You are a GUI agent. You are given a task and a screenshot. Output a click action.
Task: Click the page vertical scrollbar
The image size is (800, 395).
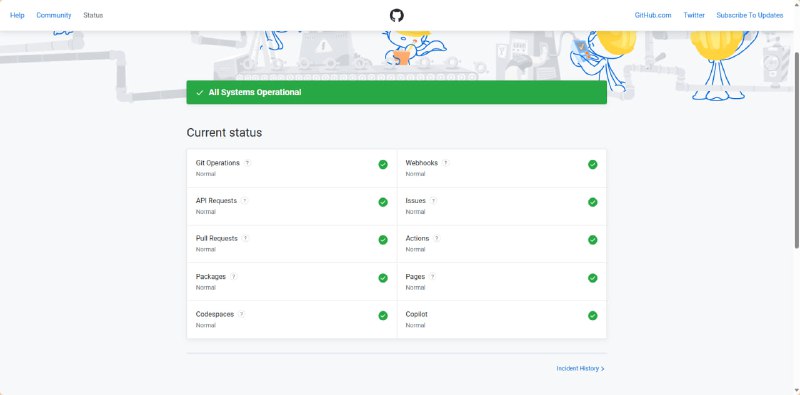point(797,151)
